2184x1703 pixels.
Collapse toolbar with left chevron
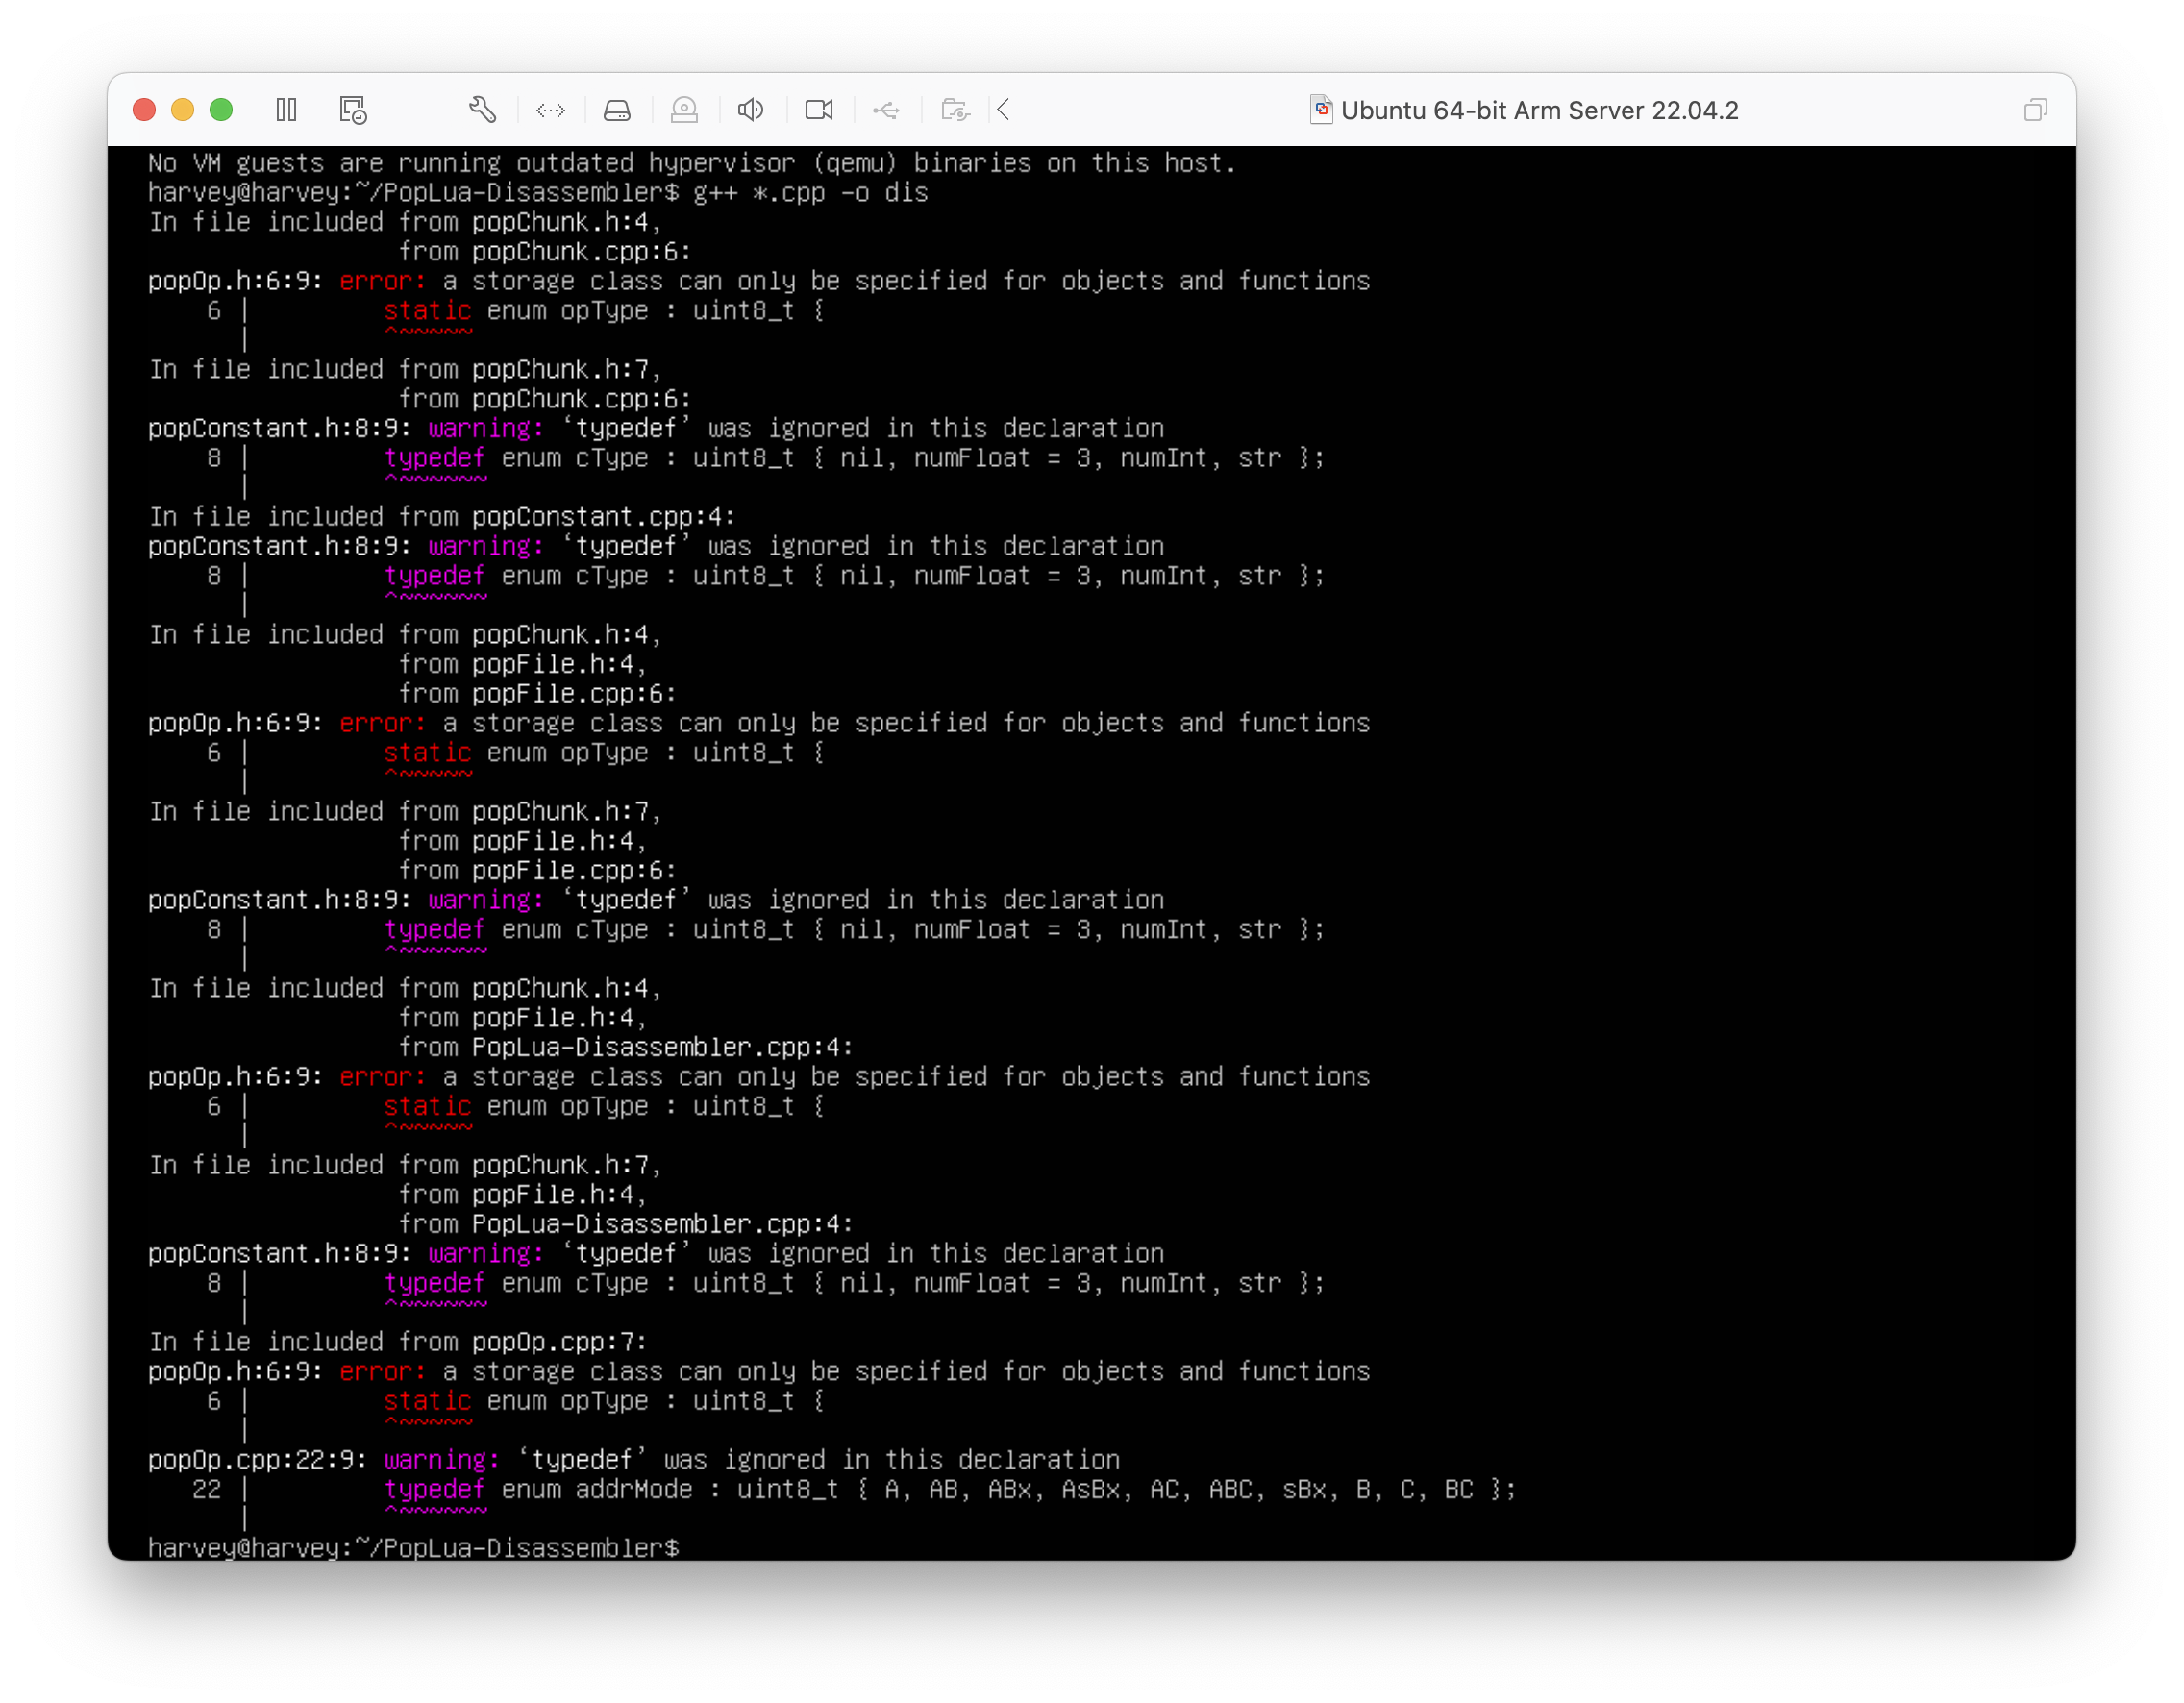tap(1004, 110)
